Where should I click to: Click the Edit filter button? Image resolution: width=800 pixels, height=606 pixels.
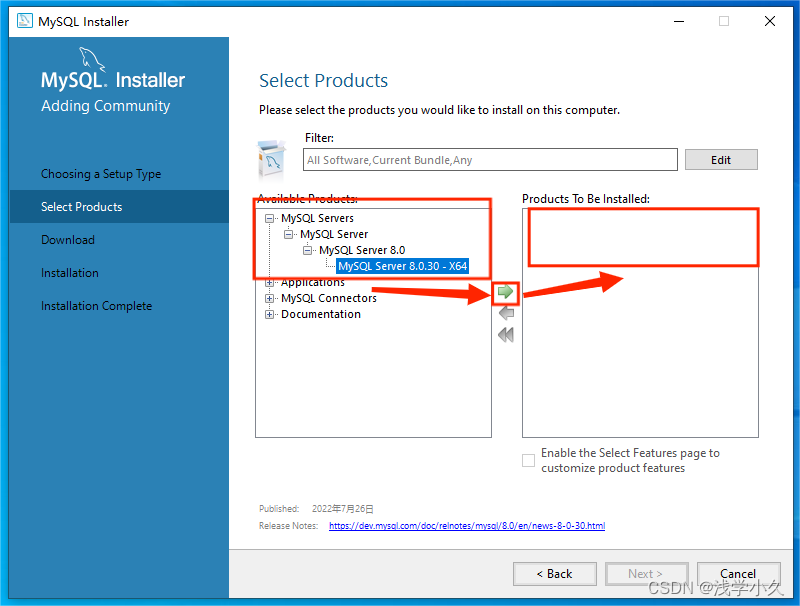pos(721,160)
